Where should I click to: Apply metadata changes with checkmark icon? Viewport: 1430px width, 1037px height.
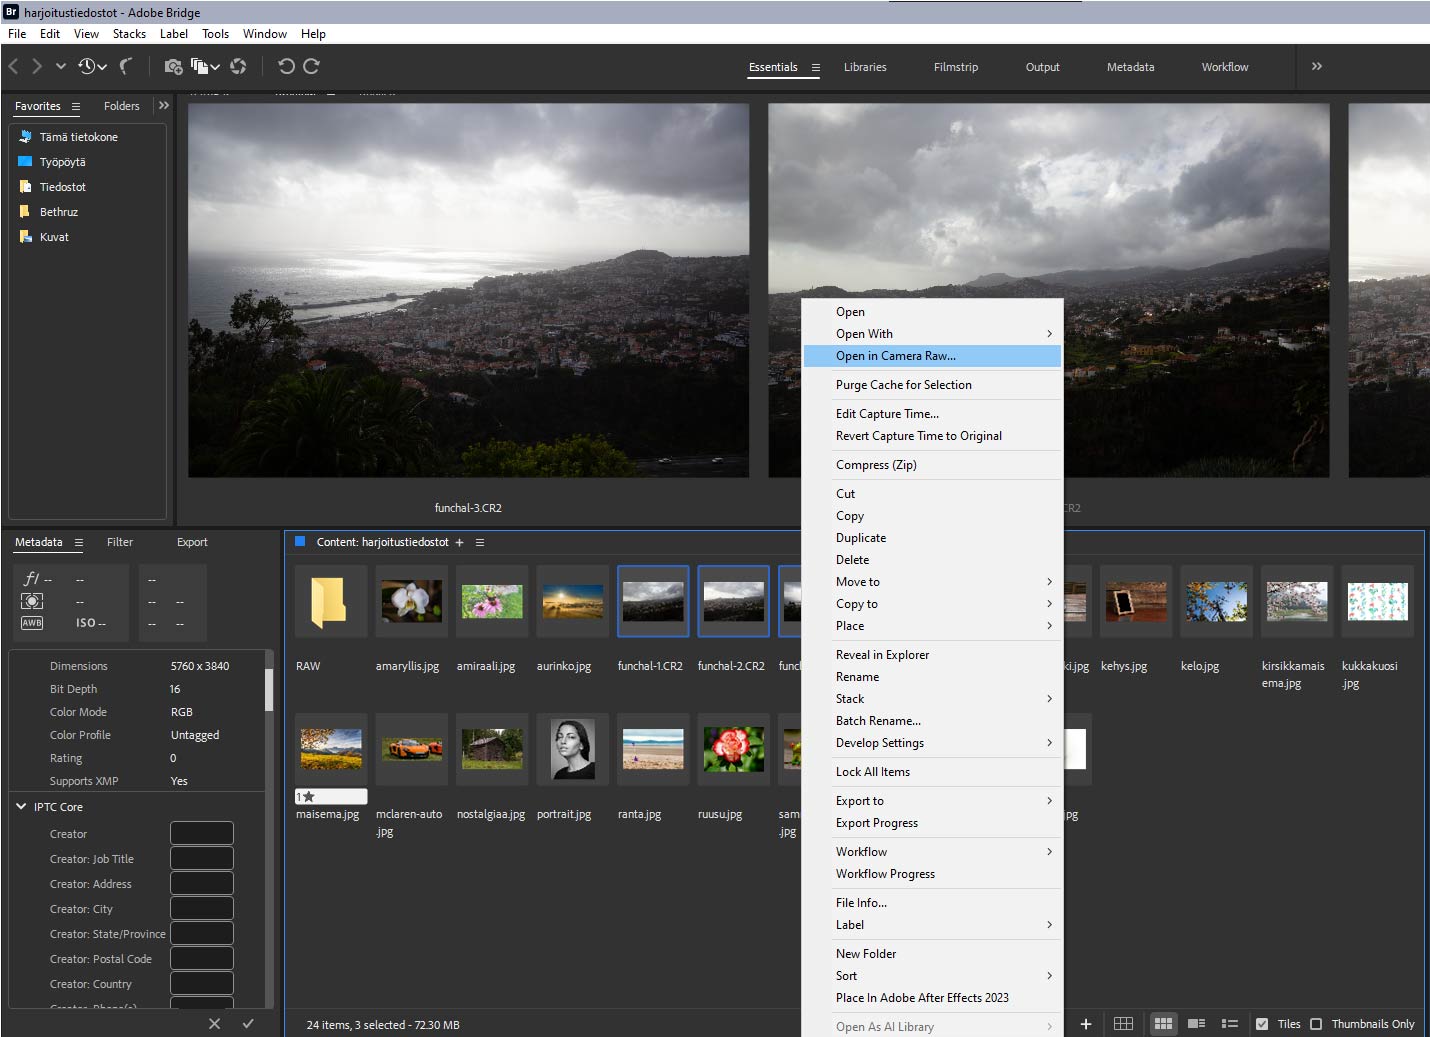[x=248, y=1023]
